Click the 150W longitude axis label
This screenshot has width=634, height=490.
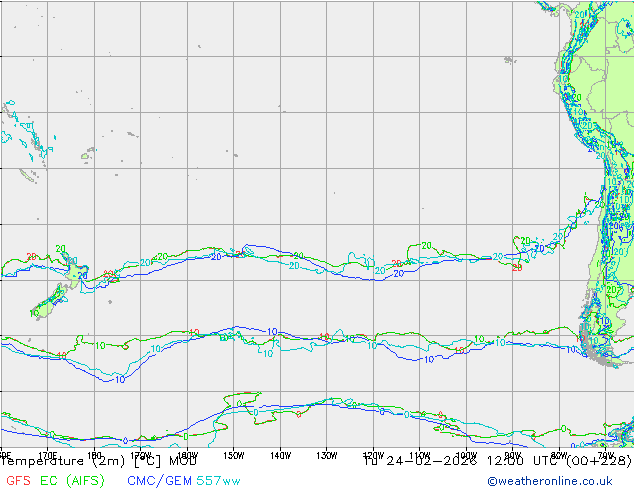pyautogui.click(x=234, y=456)
